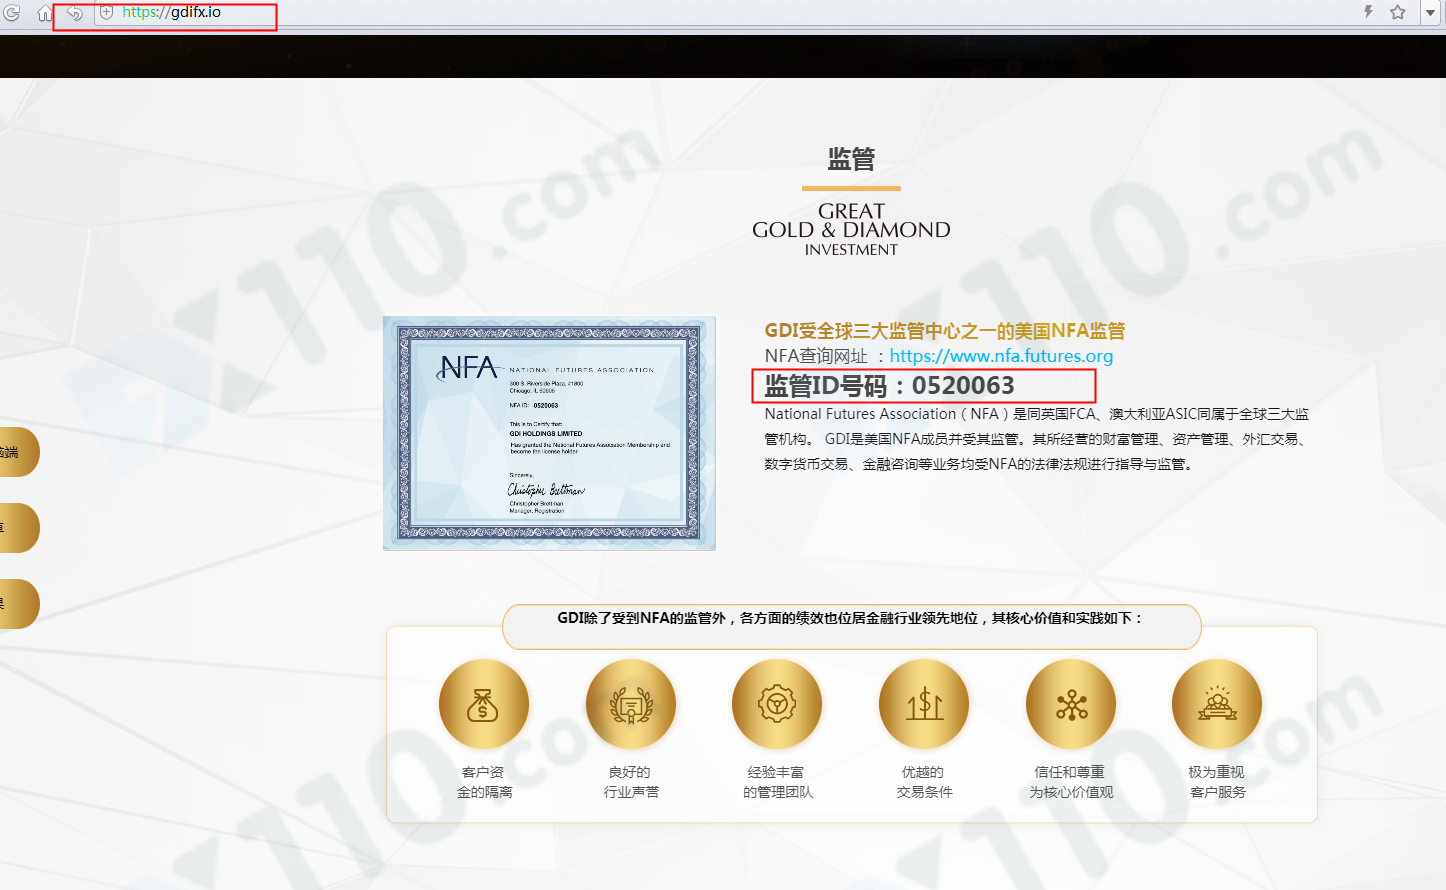Click the network nodes trust icon

[1071, 704]
